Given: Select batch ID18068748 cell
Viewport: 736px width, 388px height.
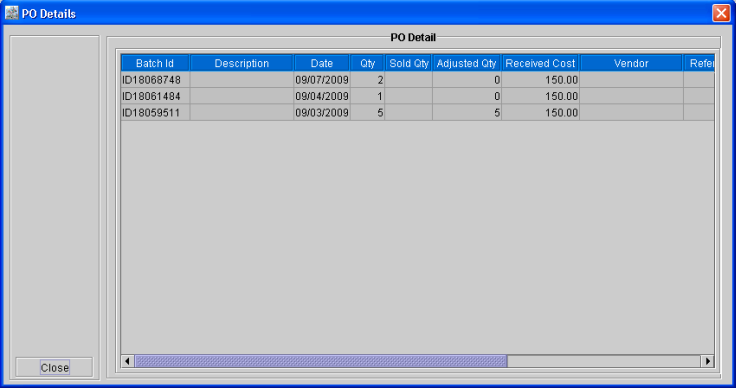Looking at the screenshot, I should click(155, 80).
